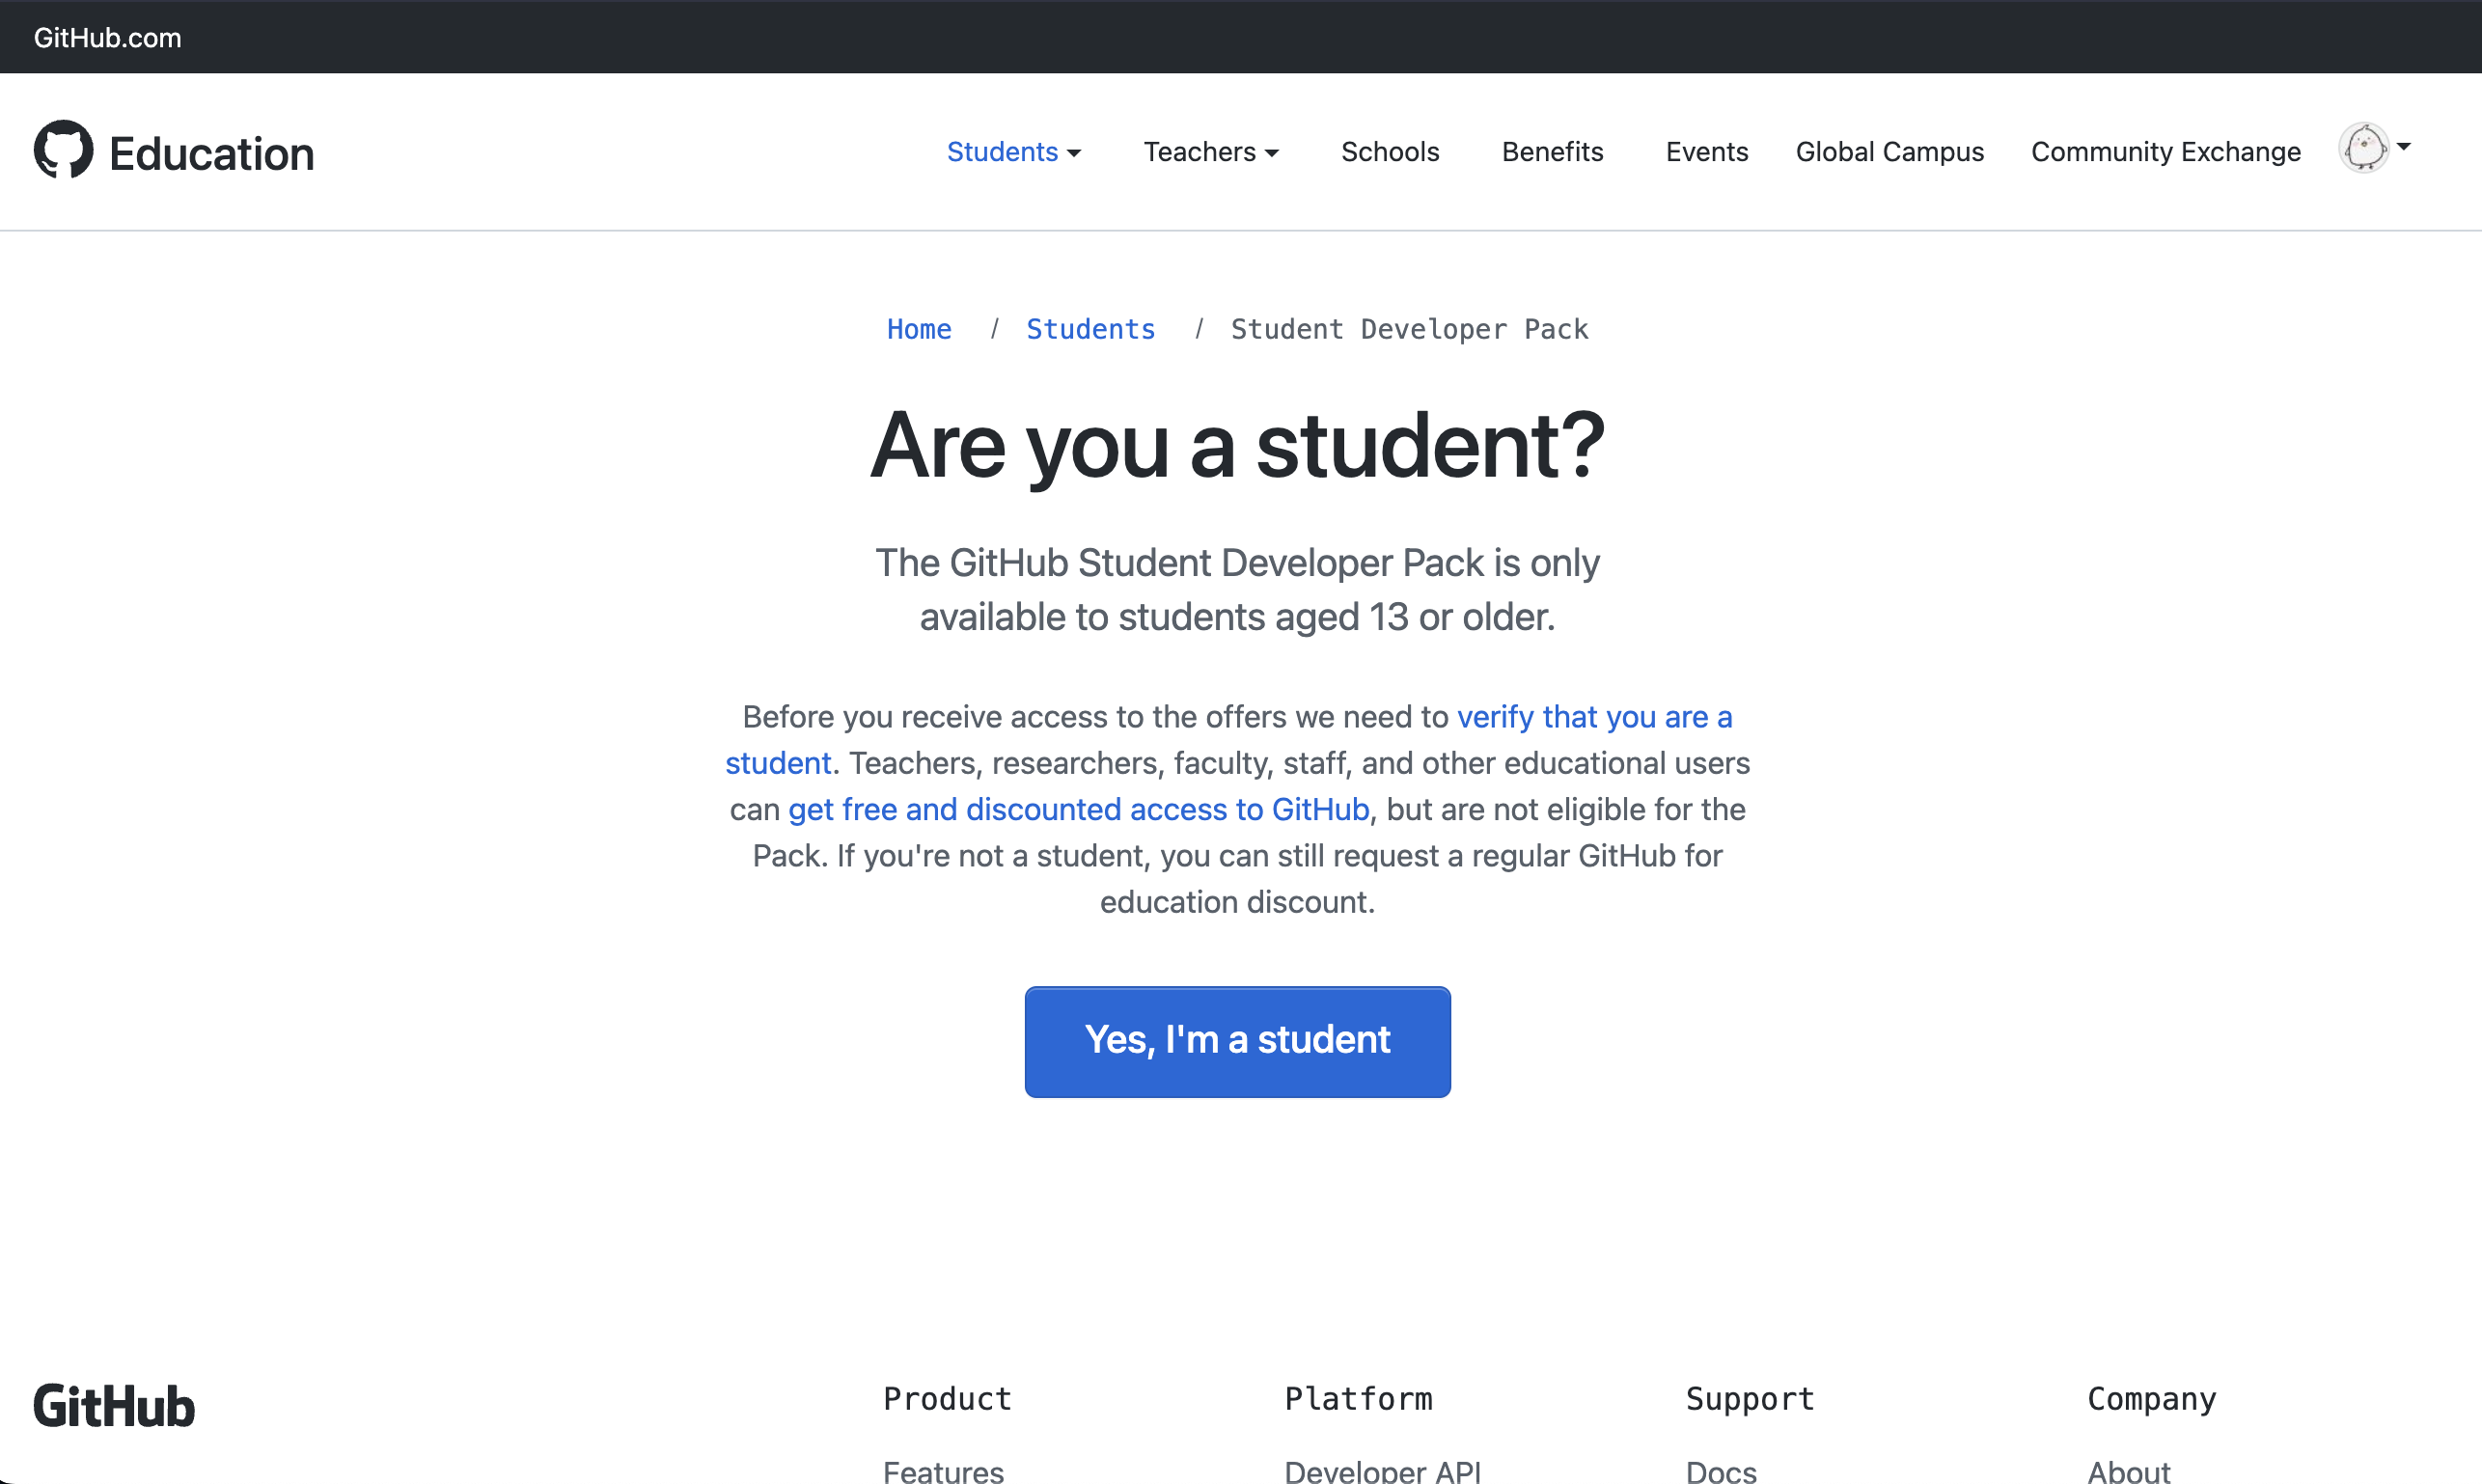This screenshot has width=2482, height=1484.
Task: Open the Benefits page from the navbar
Action: pyautogui.click(x=1551, y=152)
